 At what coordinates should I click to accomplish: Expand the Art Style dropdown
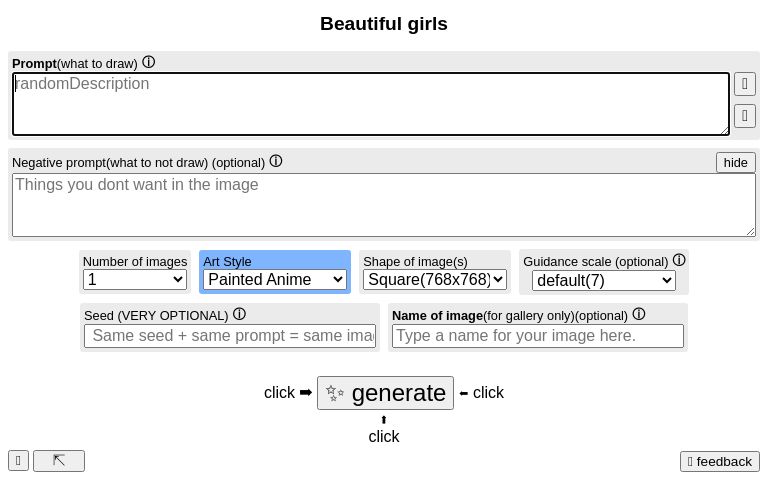pyautogui.click(x=275, y=280)
